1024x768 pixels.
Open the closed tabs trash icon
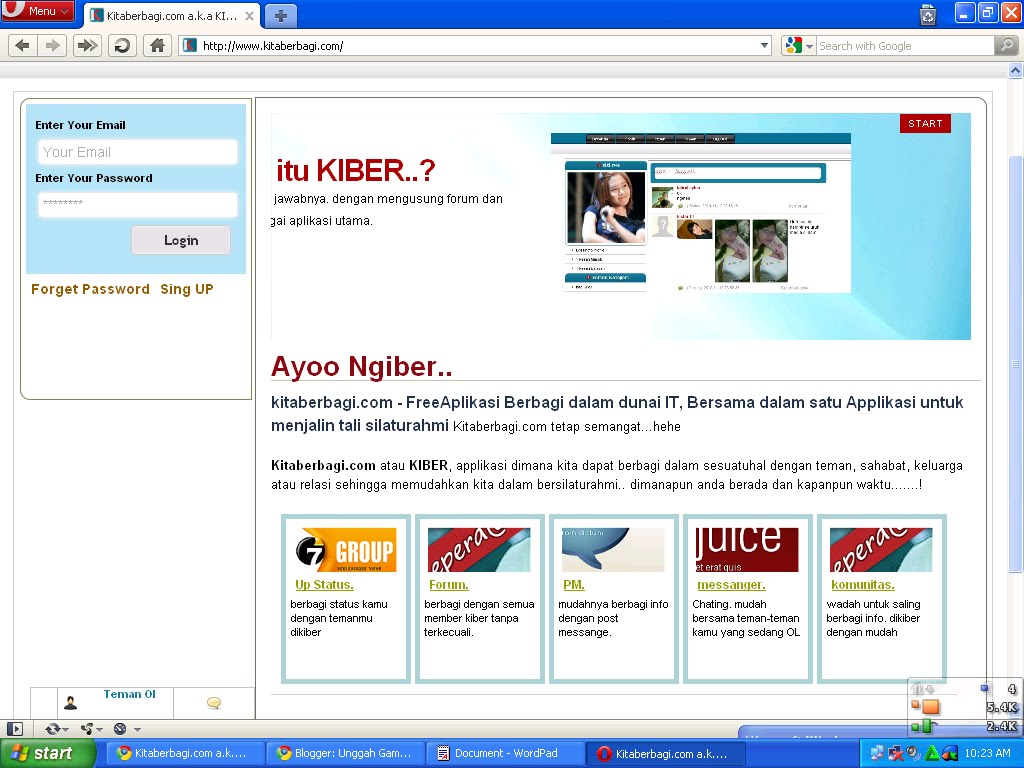927,14
